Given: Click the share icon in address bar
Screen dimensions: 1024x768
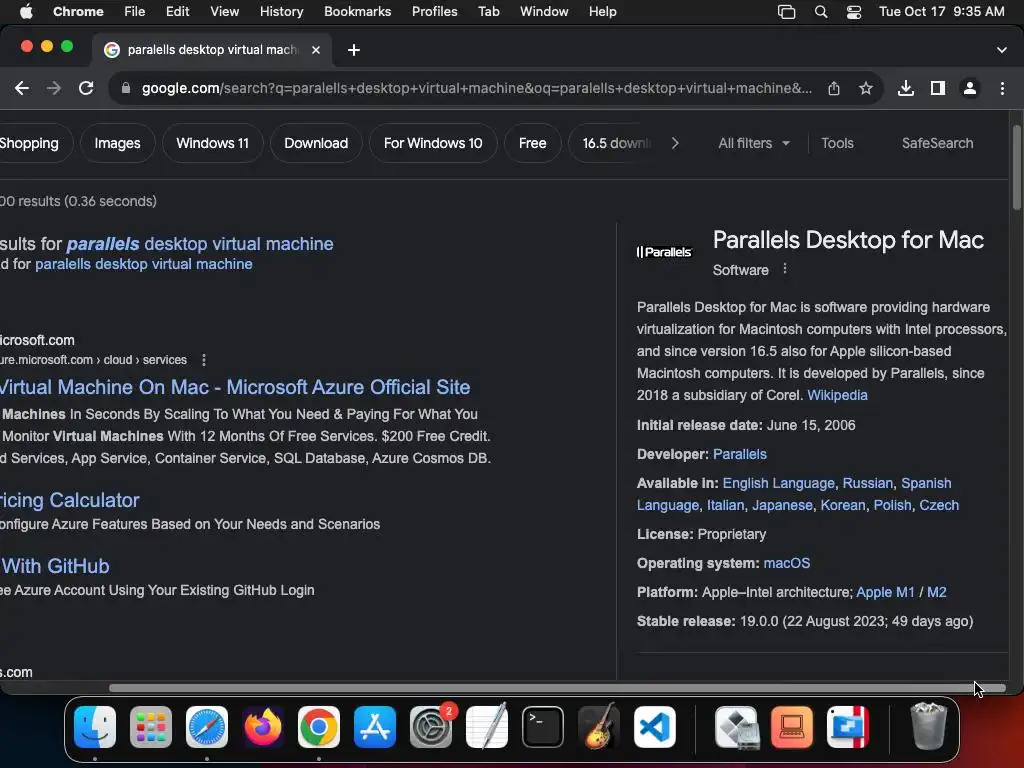Looking at the screenshot, I should [x=834, y=88].
